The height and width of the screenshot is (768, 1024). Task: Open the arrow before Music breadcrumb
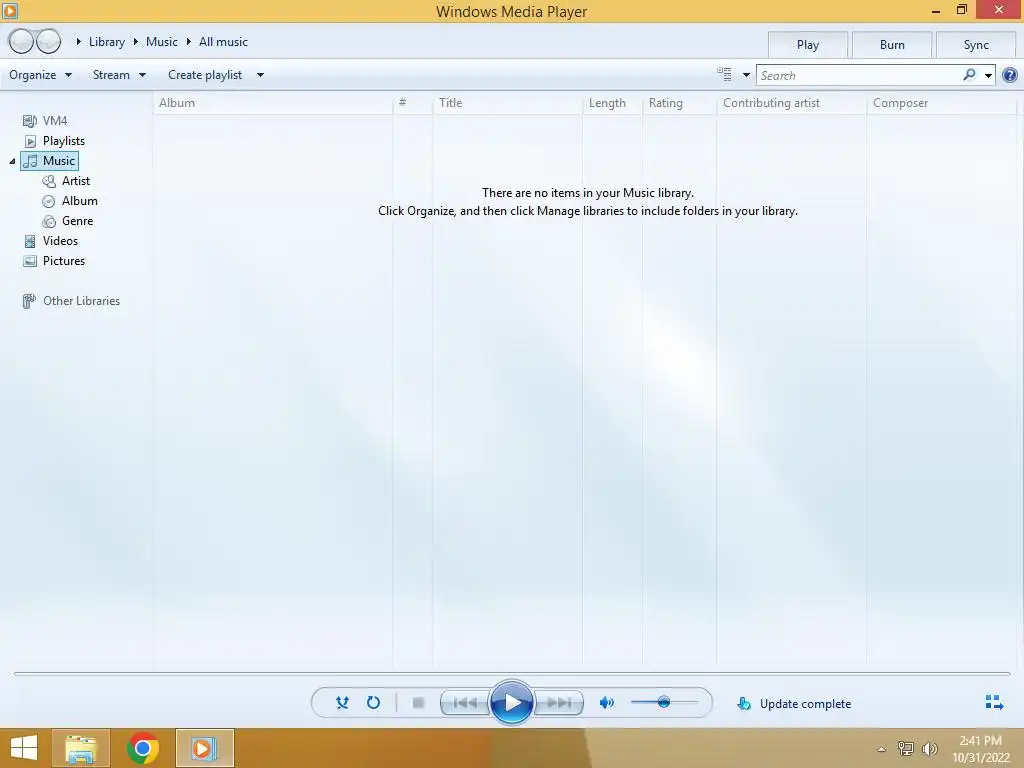point(136,42)
